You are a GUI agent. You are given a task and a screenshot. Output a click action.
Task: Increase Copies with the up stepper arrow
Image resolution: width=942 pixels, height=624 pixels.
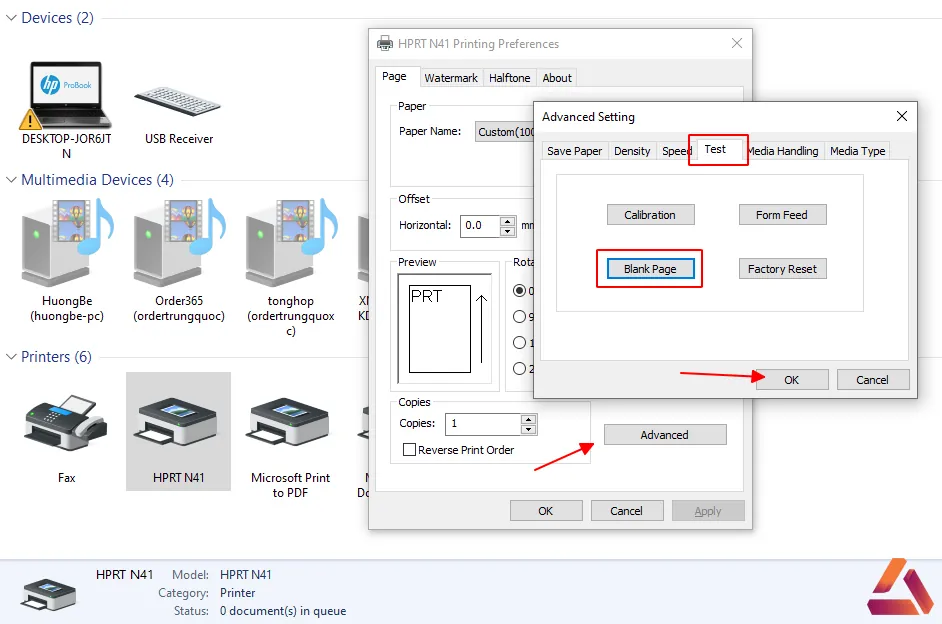528,419
